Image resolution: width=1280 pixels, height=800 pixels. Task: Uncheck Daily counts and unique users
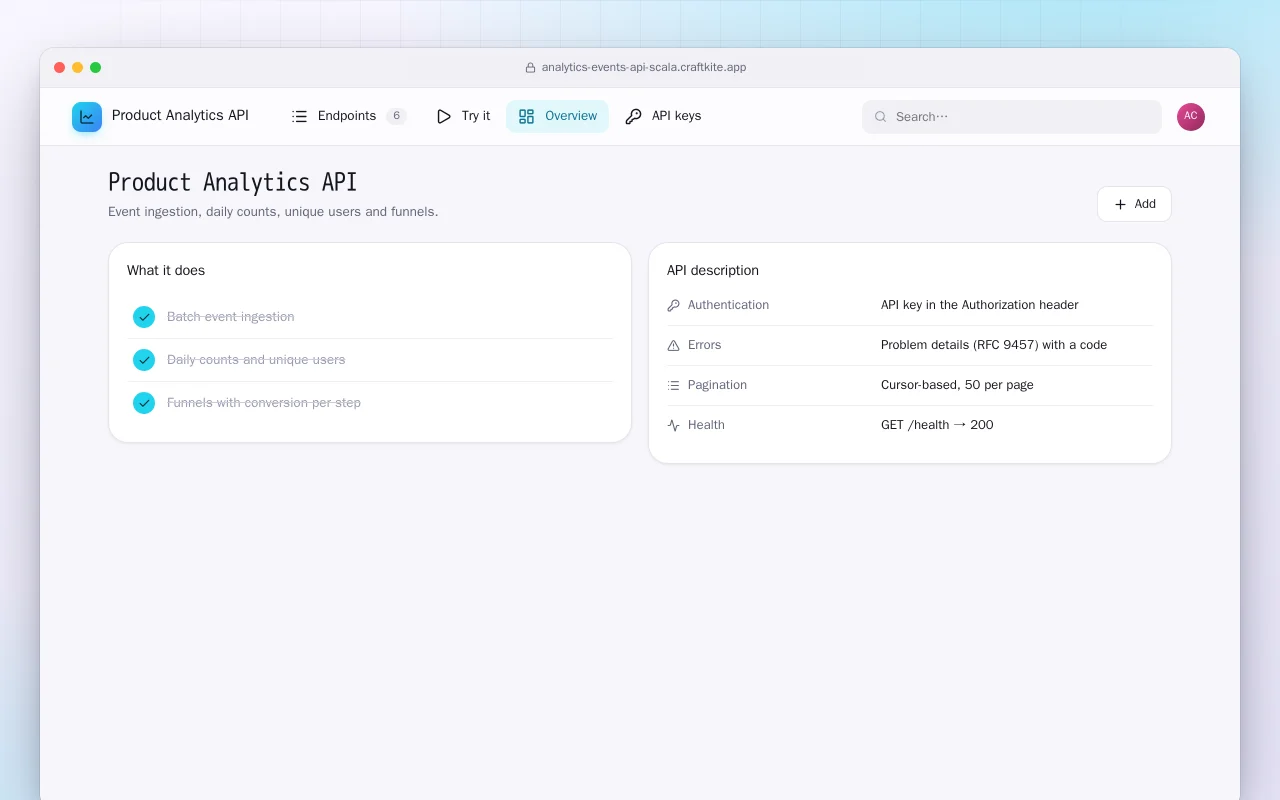[144, 360]
